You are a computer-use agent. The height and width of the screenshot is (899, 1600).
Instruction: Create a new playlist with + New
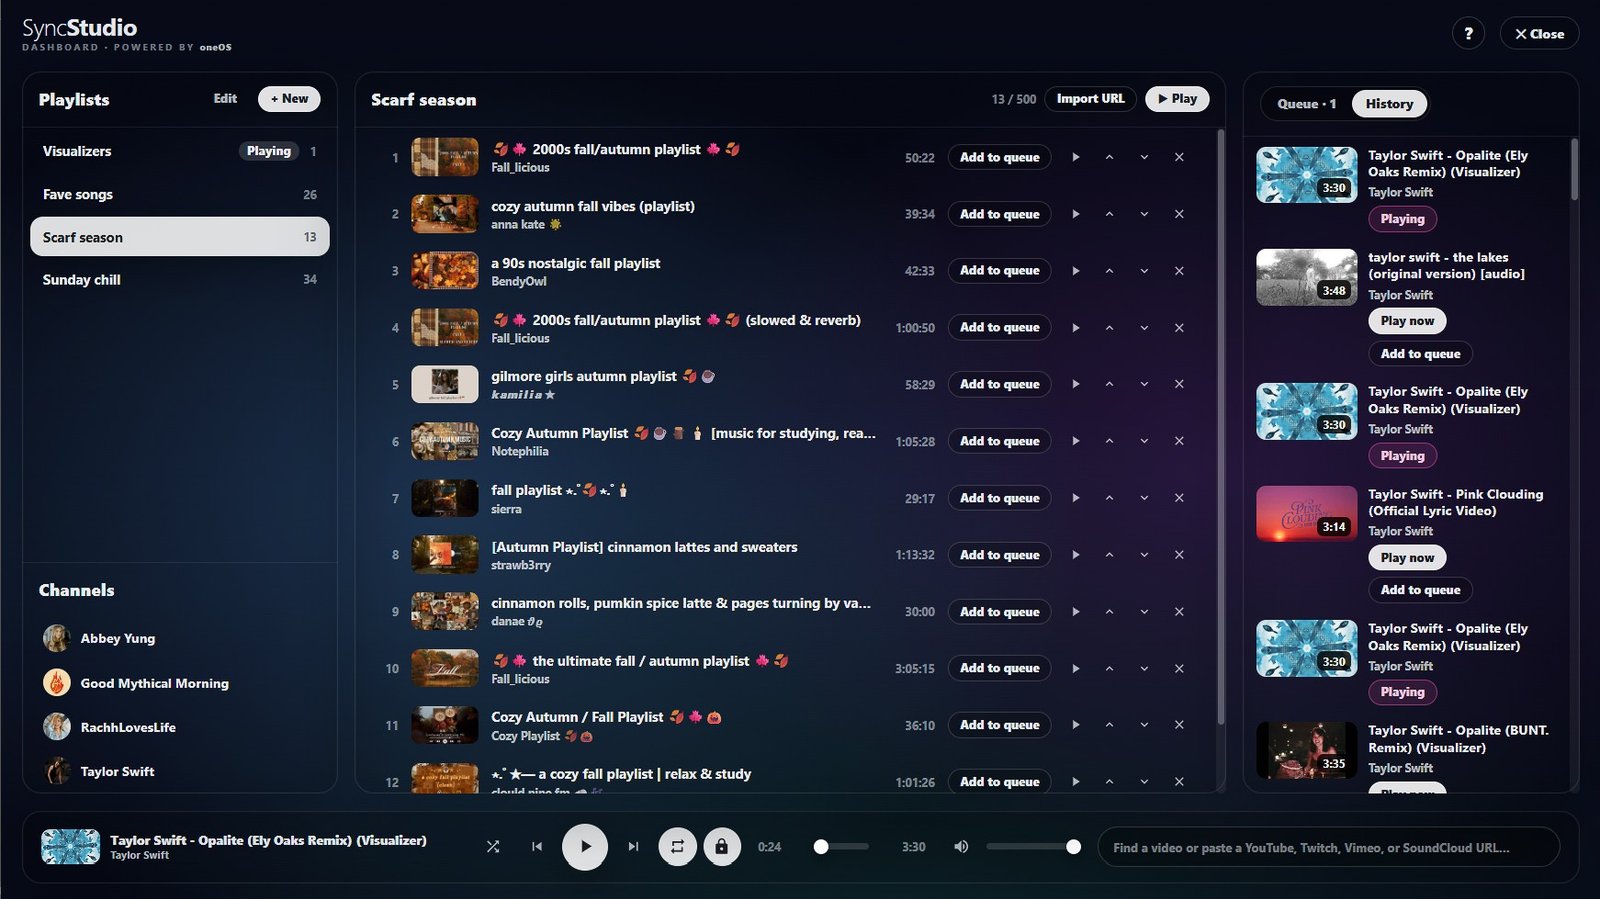click(289, 99)
